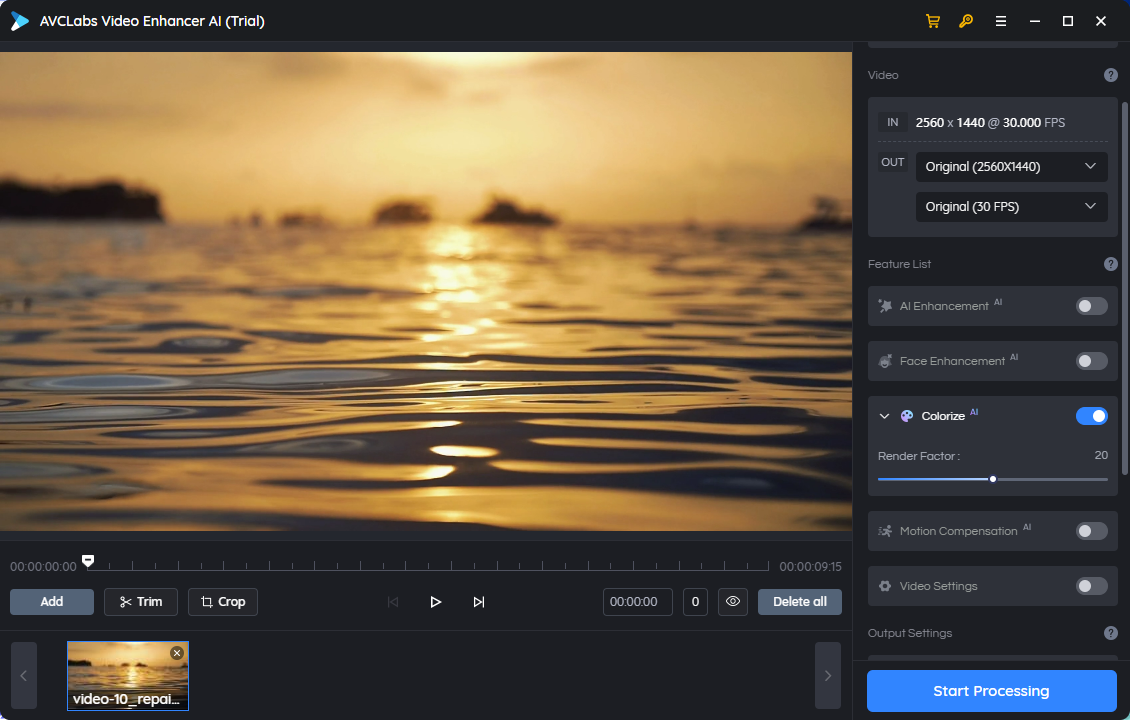Click the Output Settings help icon
This screenshot has height=720, width=1130.
pyautogui.click(x=1110, y=632)
